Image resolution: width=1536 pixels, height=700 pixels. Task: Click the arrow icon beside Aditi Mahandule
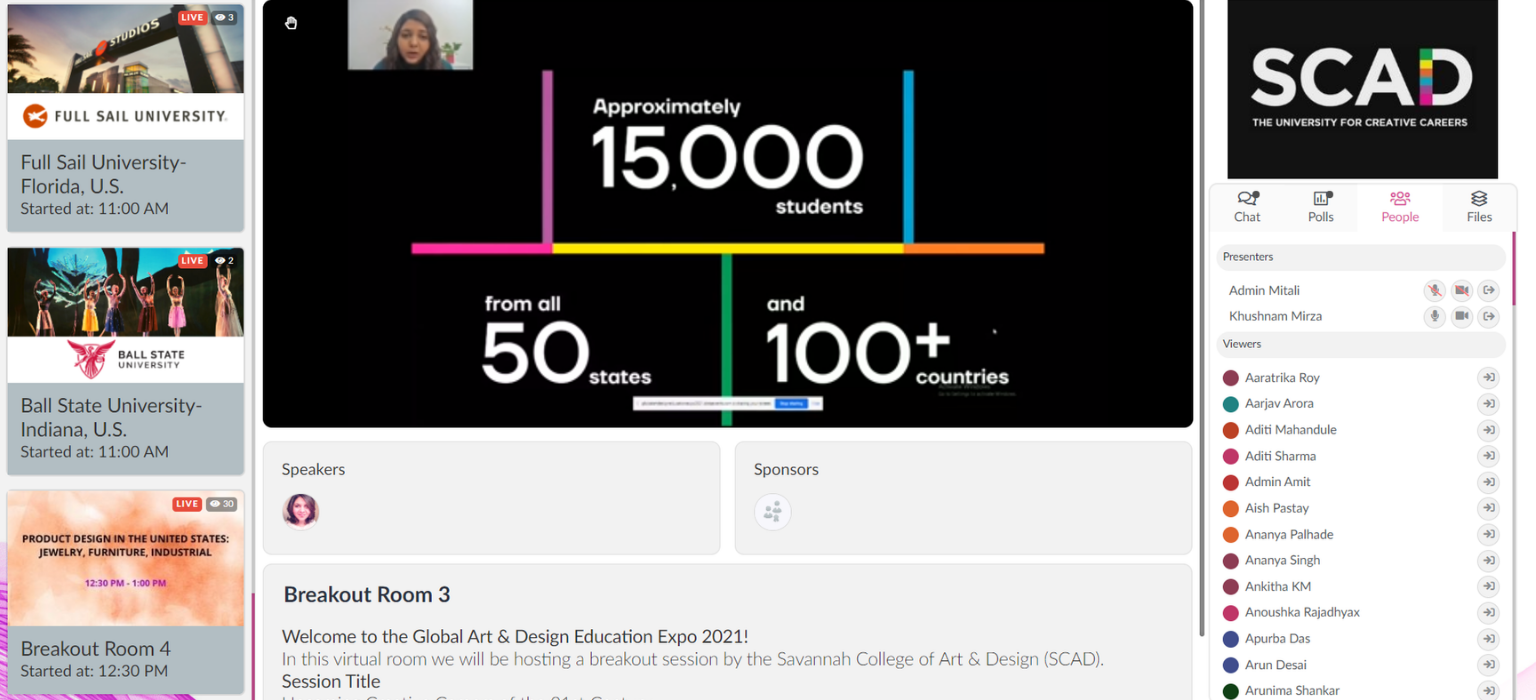coord(1489,430)
